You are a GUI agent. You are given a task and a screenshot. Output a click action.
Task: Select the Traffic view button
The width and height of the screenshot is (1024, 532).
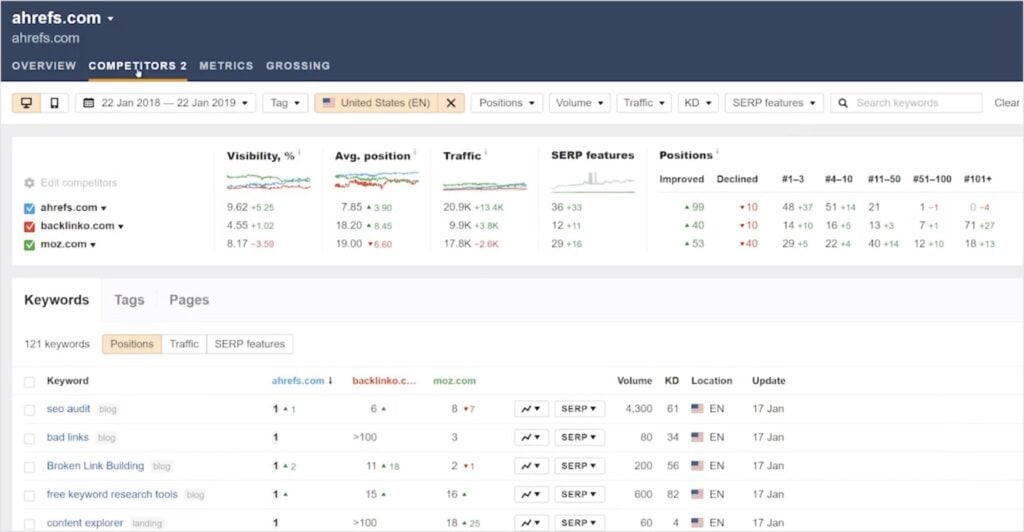click(184, 344)
